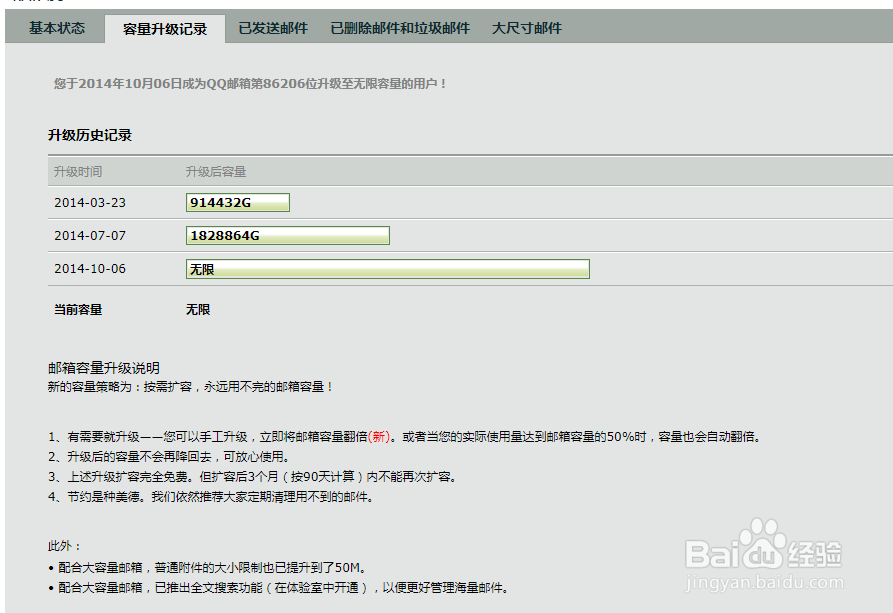Screen dimensions: 893x613
Task: Click the 升级时间 column header
Action: [x=78, y=171]
